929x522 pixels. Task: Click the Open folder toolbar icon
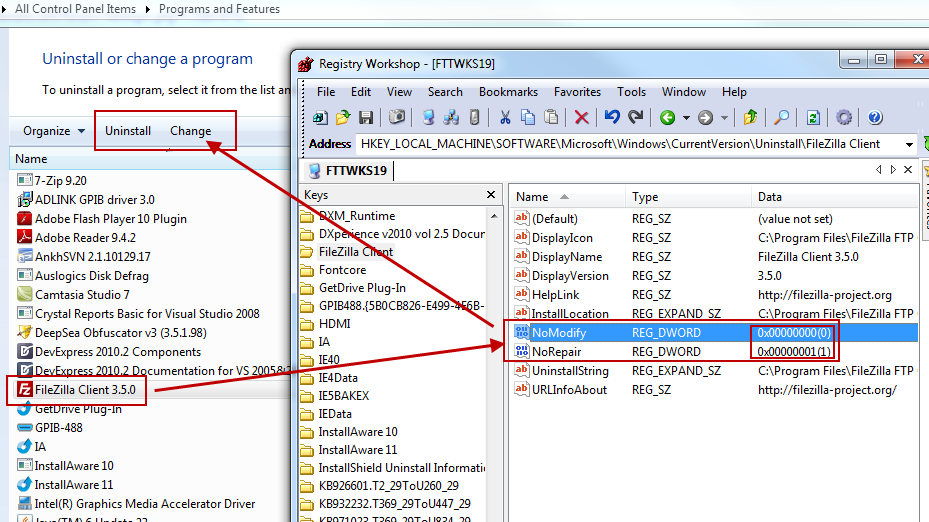pos(343,117)
